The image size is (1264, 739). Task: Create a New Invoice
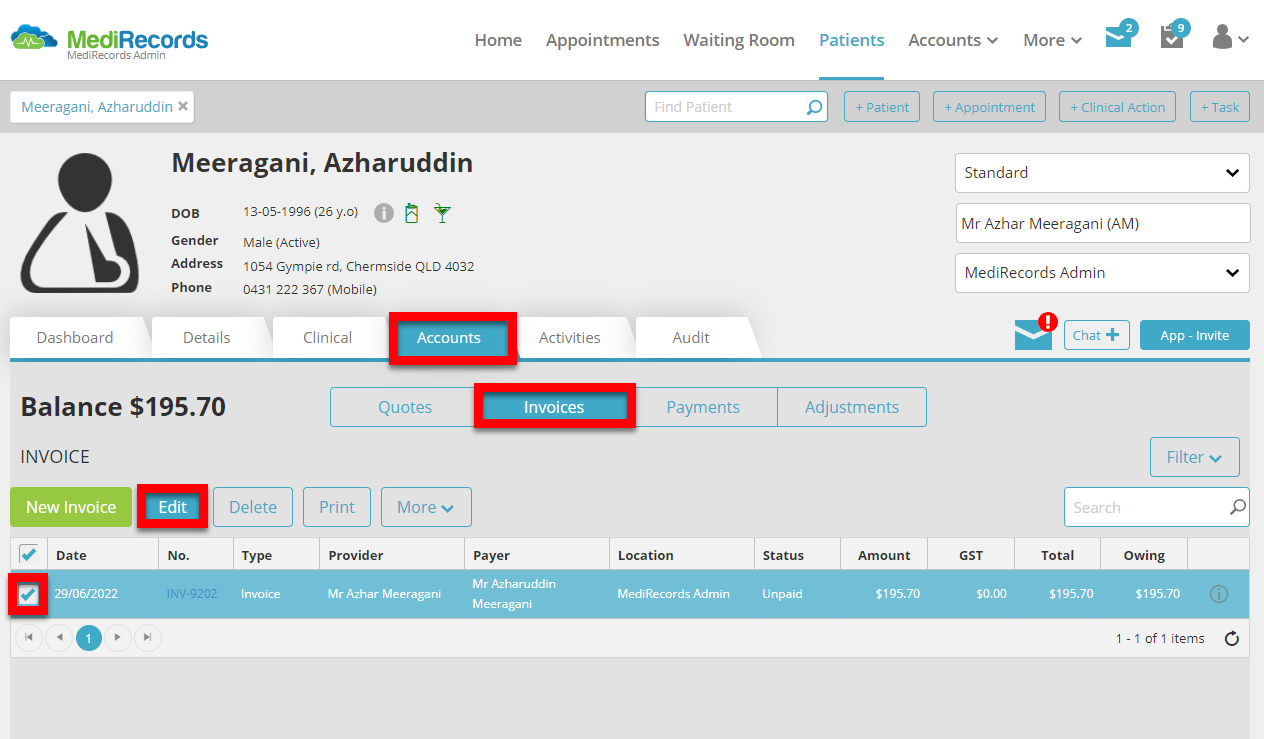coord(71,507)
